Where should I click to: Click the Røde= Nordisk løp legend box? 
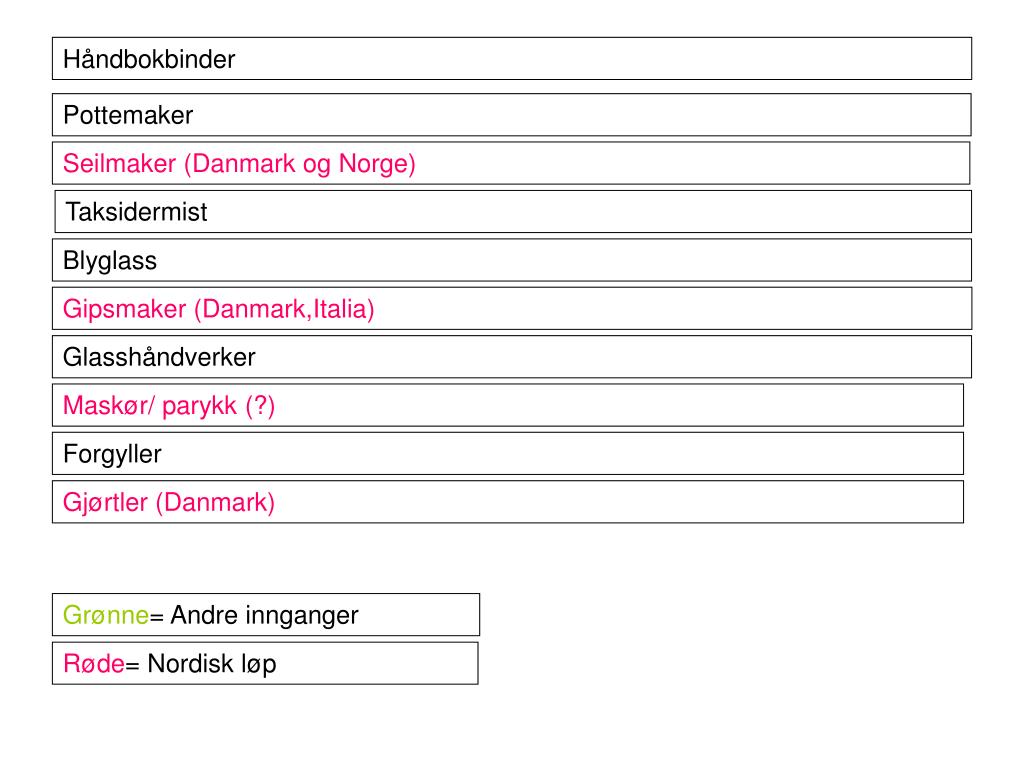click(x=265, y=663)
